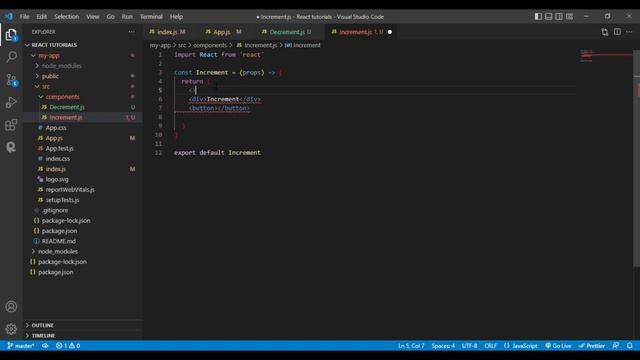Open the Terminal menu

151,17
